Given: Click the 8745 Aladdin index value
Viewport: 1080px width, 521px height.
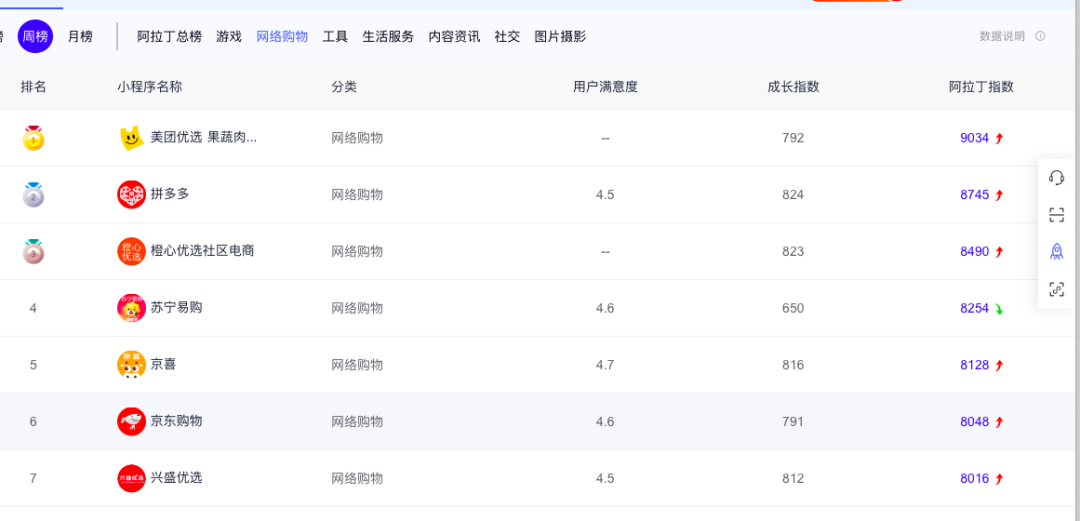Looking at the screenshot, I should click(x=975, y=195).
